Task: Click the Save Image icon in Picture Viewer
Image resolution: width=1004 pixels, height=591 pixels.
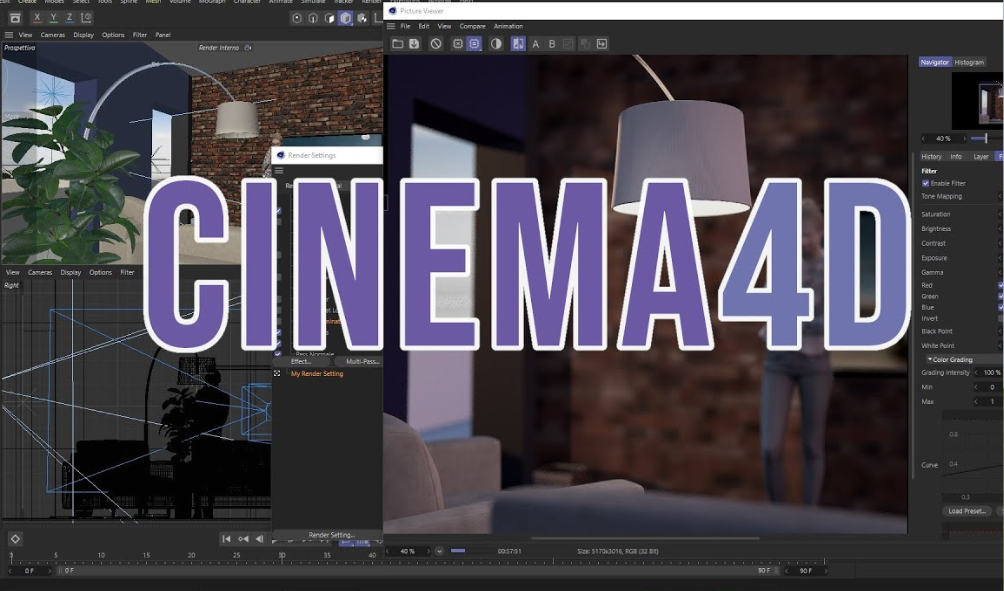Action: coord(412,44)
